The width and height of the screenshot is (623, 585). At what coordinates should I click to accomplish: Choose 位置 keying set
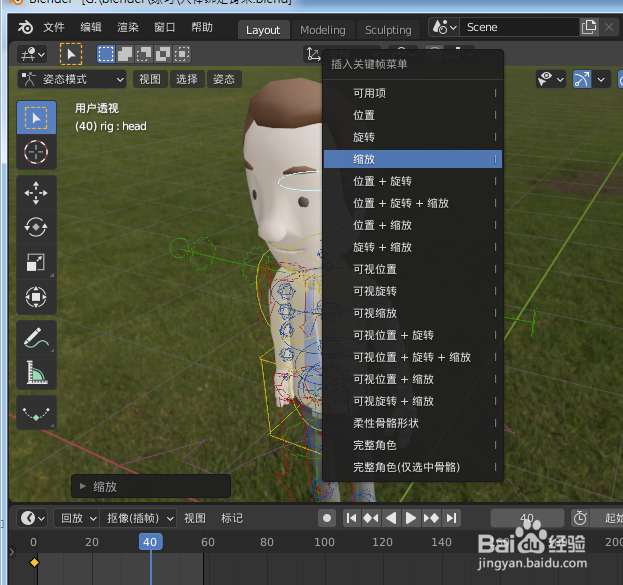pyautogui.click(x=413, y=115)
